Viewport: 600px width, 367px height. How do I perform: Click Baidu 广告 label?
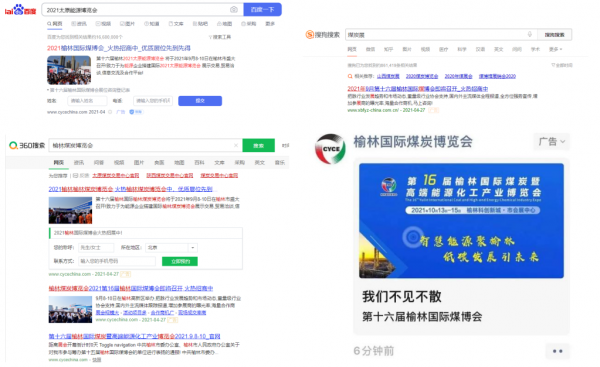pos(121,112)
